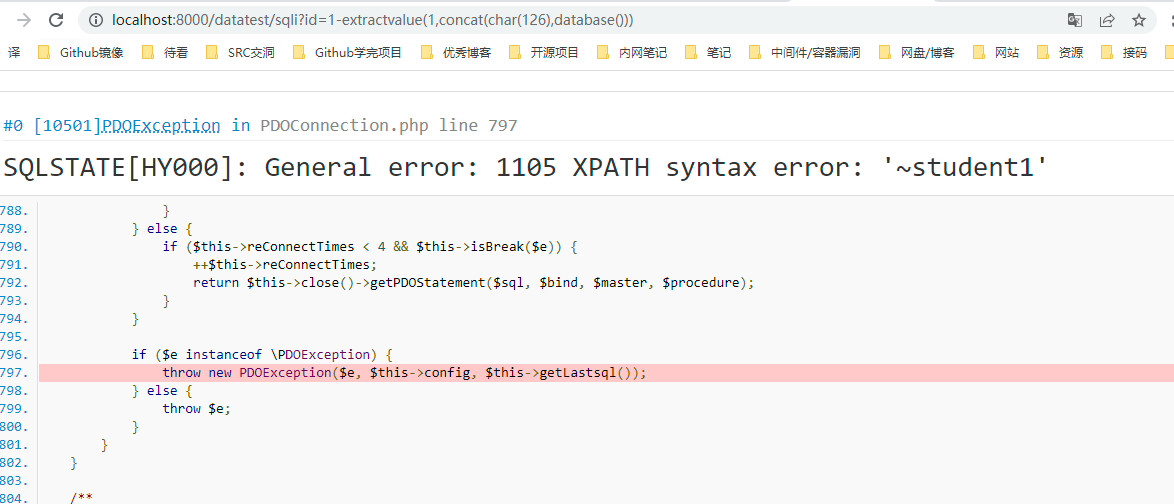Open the translate page icon

tap(1074, 20)
